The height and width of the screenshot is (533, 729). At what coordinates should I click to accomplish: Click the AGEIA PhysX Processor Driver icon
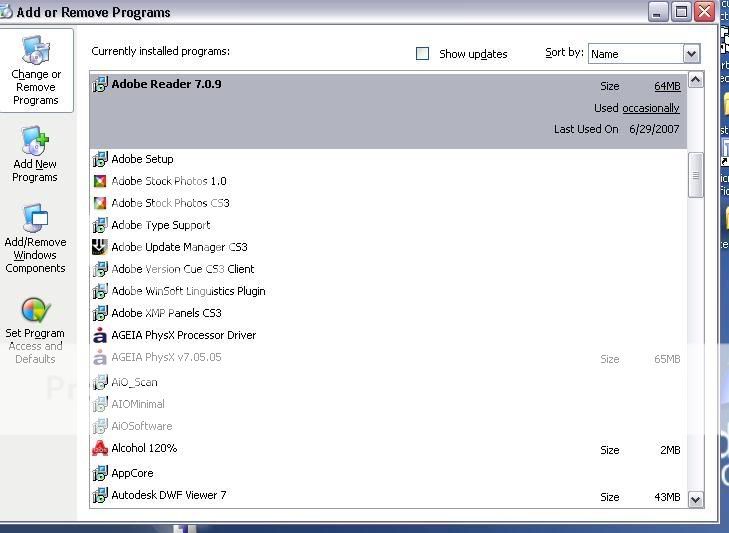[x=100, y=335]
